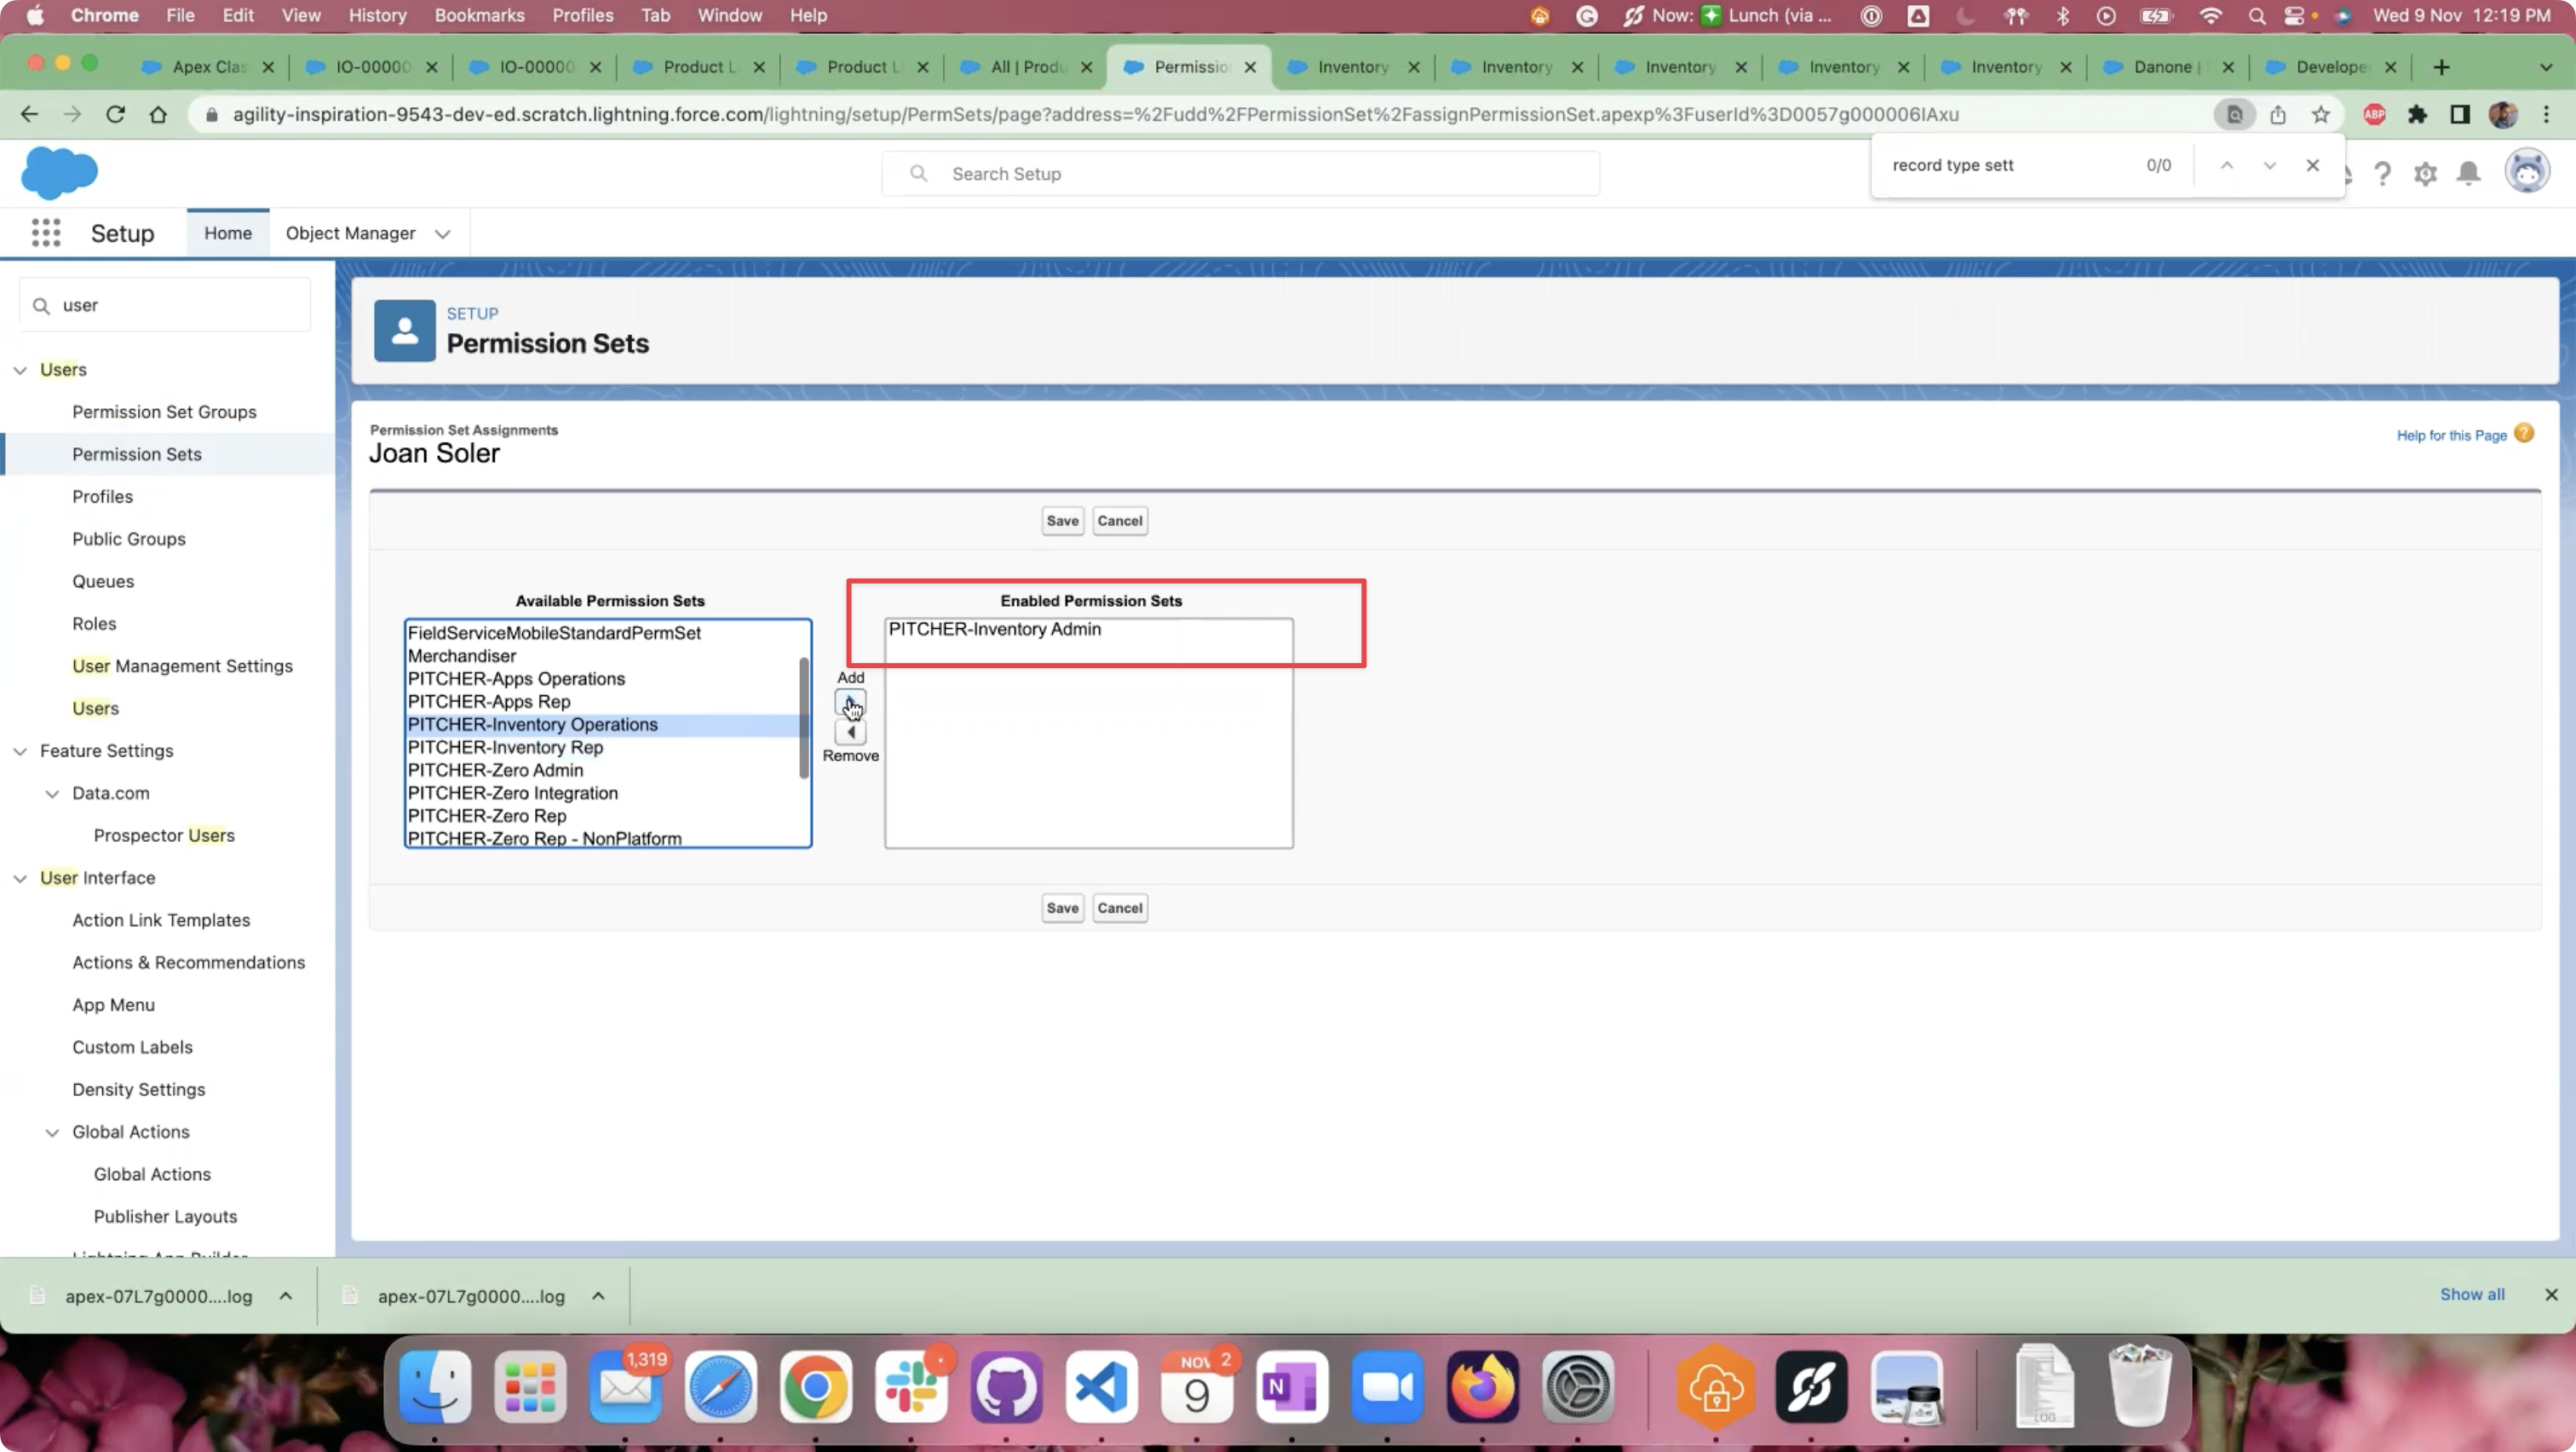Switch to the Home tab

228,233
